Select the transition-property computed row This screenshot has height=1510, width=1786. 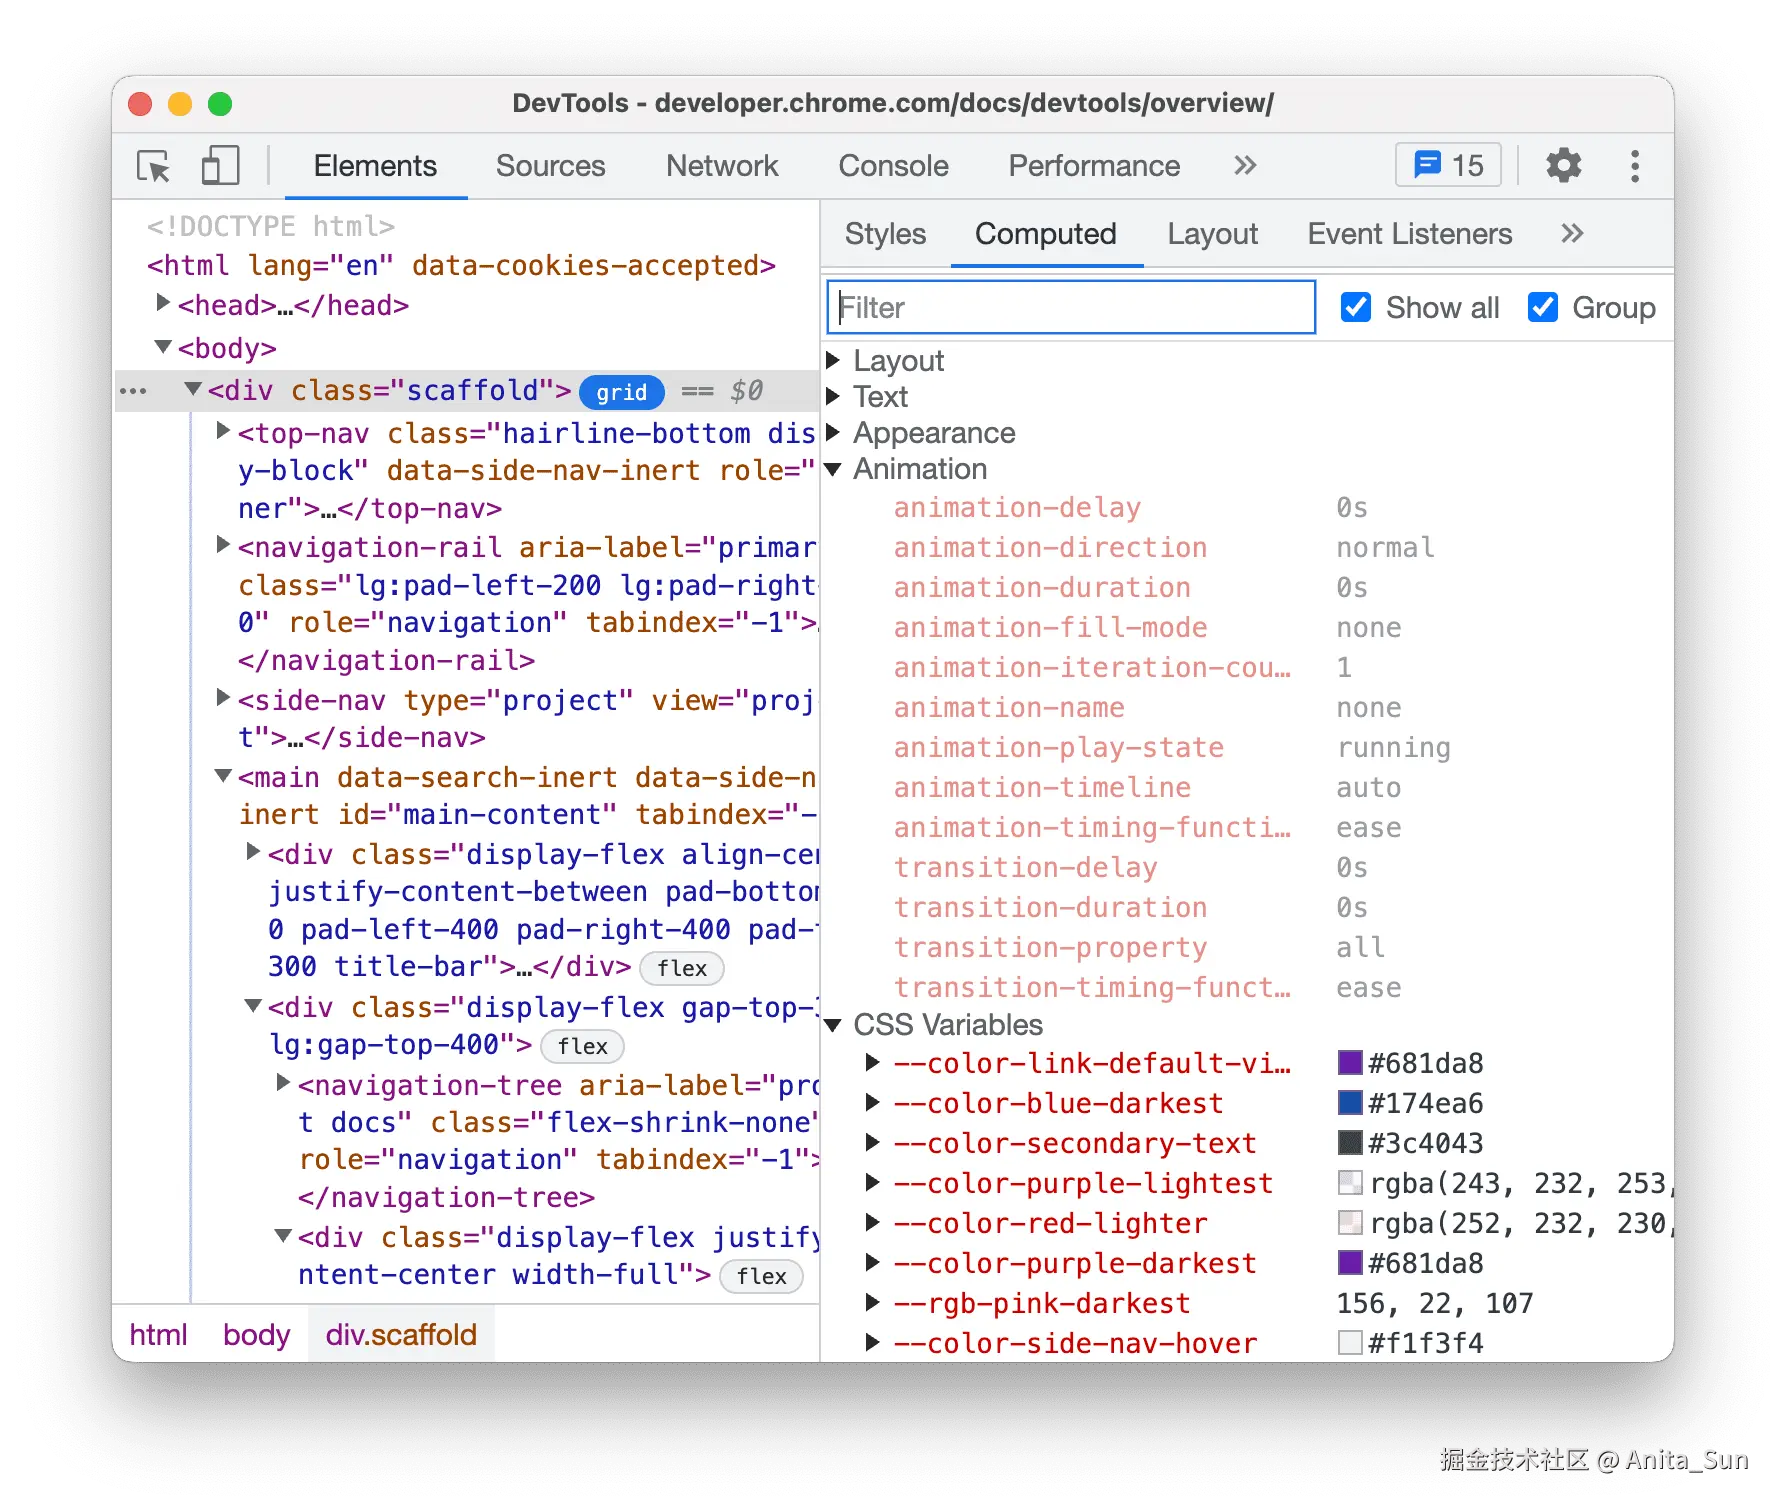(x=1247, y=948)
